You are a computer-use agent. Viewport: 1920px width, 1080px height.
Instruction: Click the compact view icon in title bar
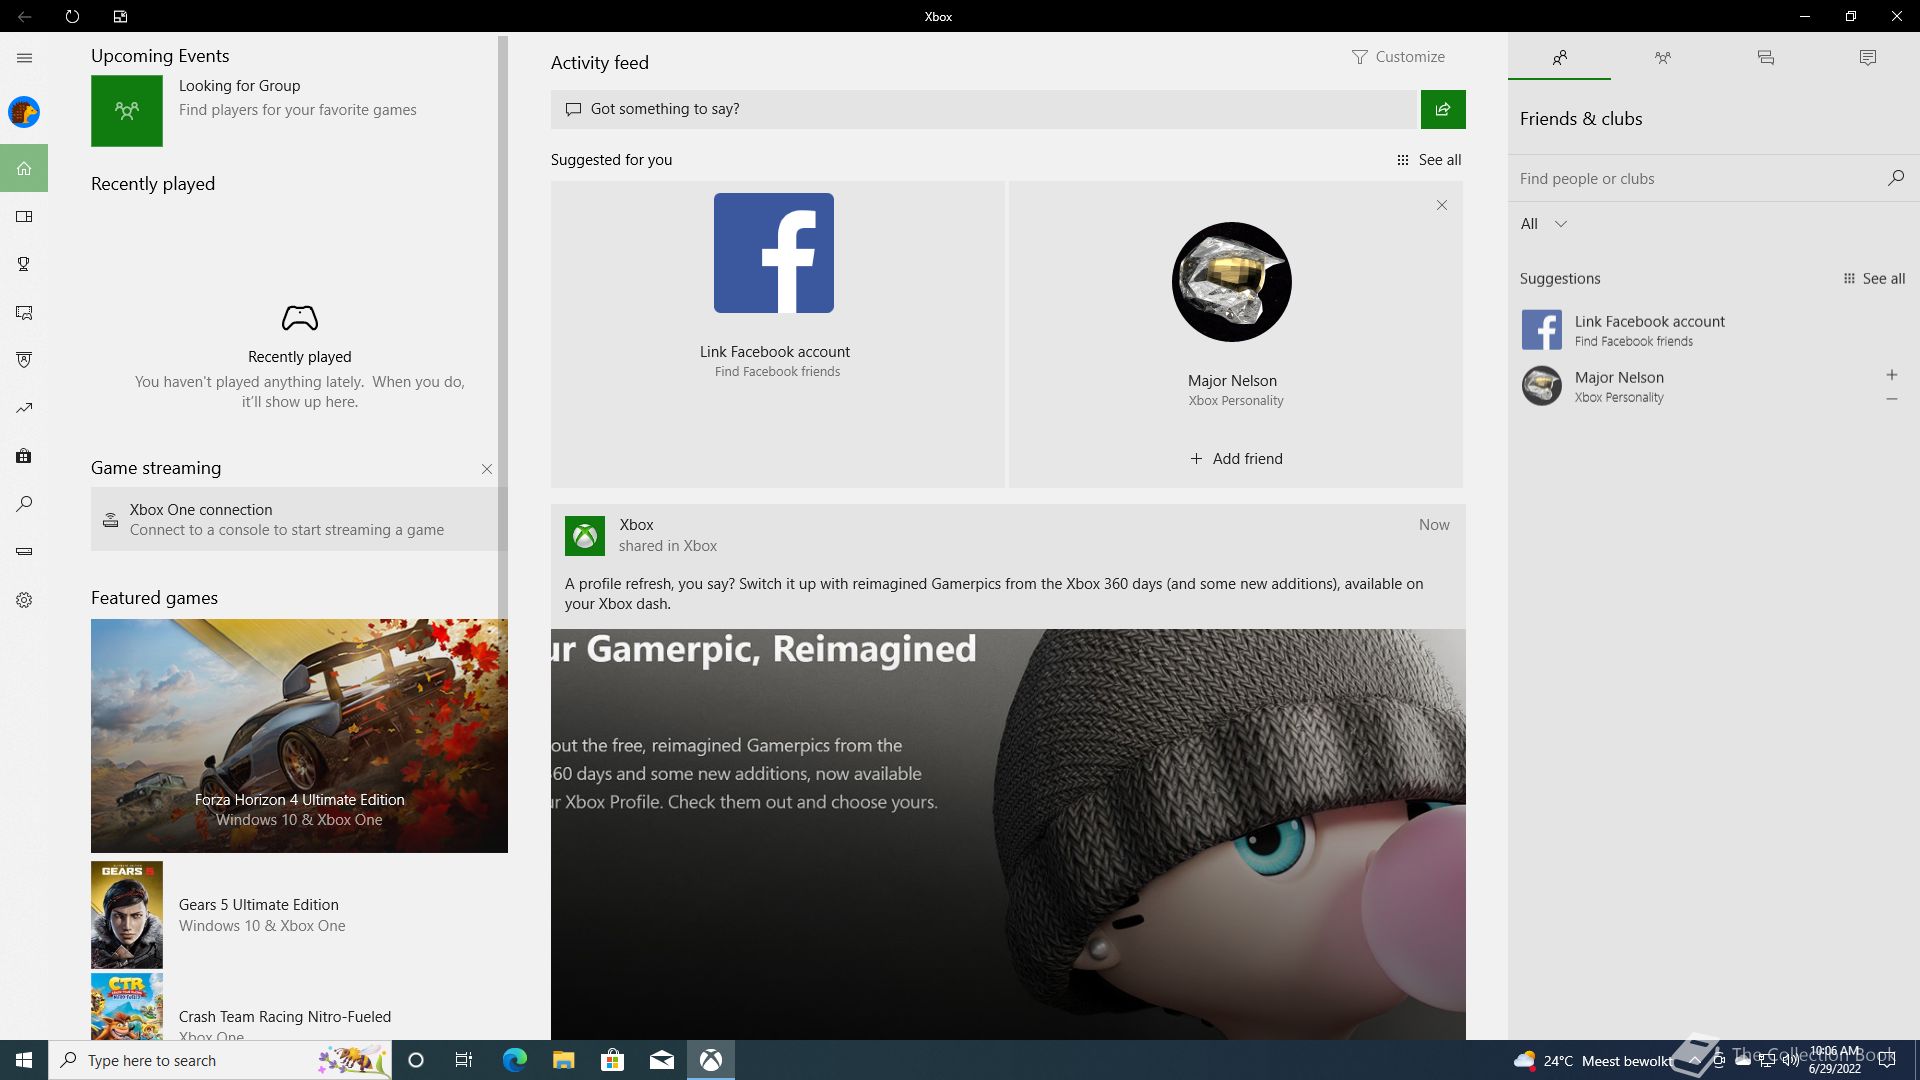pos(120,16)
